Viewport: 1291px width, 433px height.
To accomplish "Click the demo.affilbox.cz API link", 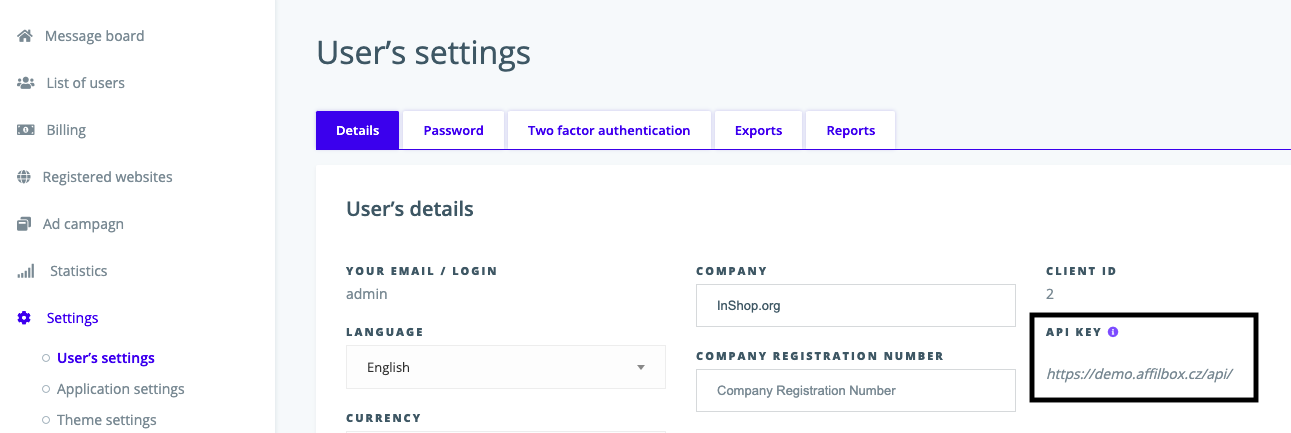I will point(1139,374).
